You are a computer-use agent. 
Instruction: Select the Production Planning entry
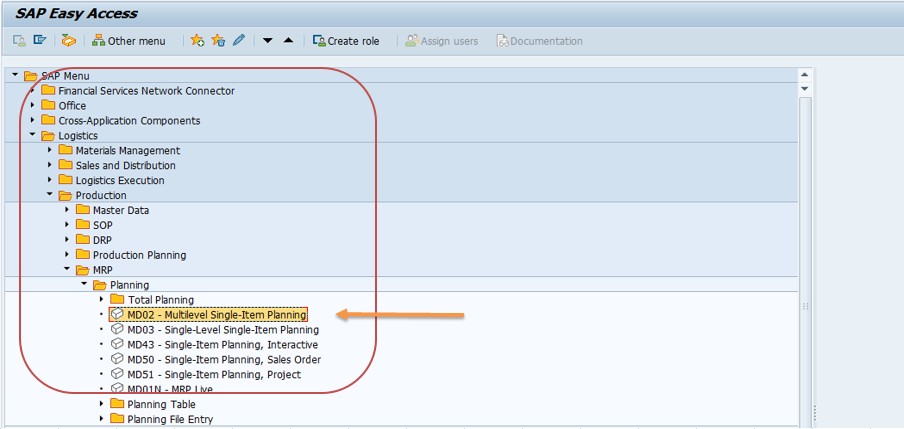[x=140, y=255]
